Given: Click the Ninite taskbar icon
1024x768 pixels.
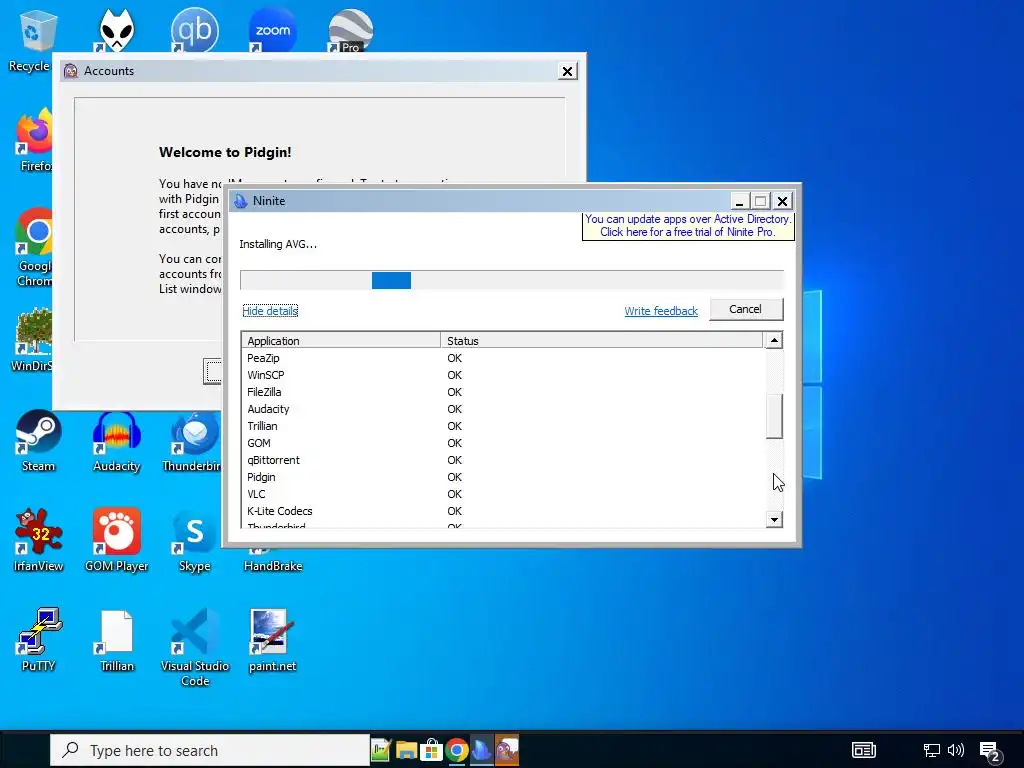Looking at the screenshot, I should pyautogui.click(x=481, y=750).
